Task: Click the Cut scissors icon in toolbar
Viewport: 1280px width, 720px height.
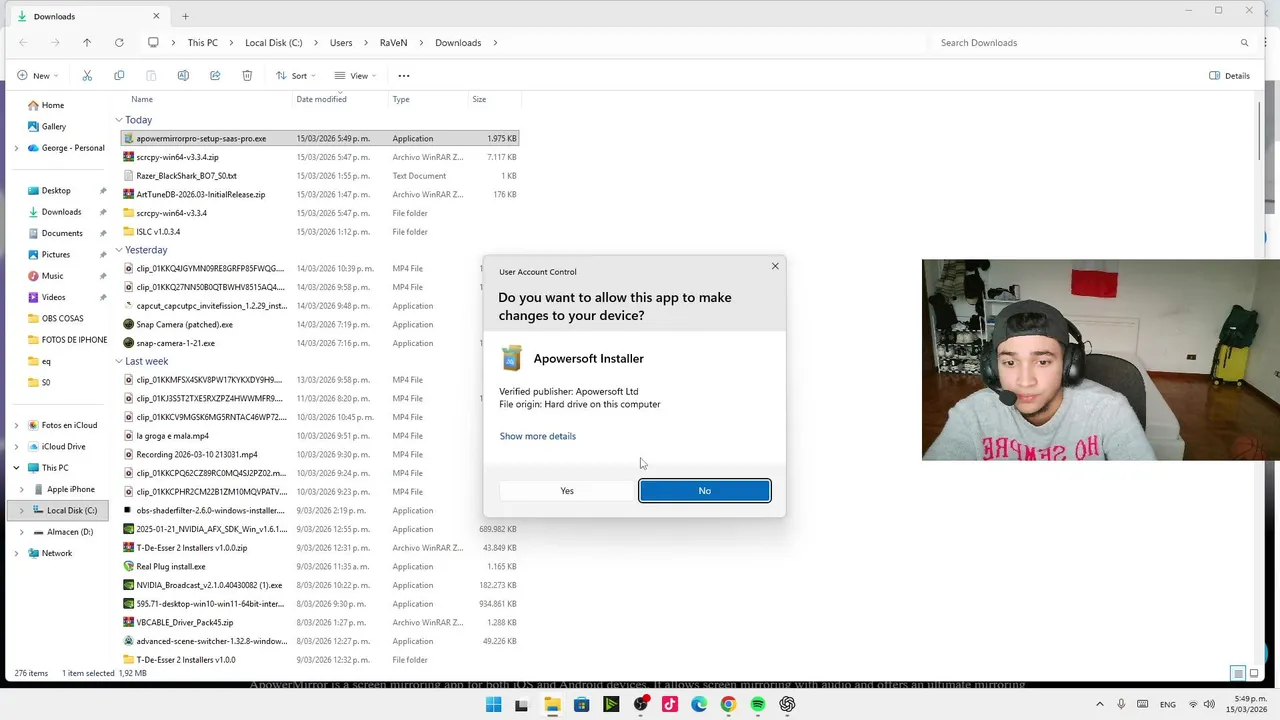Action: 87,76
